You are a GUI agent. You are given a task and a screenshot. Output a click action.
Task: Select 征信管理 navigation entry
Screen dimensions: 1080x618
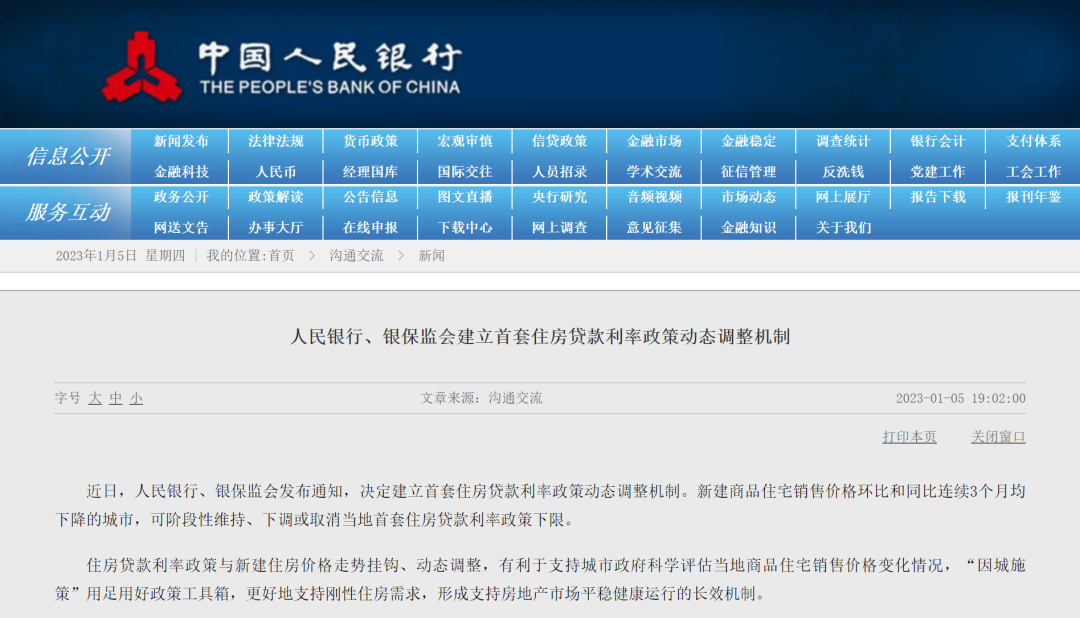(x=749, y=172)
